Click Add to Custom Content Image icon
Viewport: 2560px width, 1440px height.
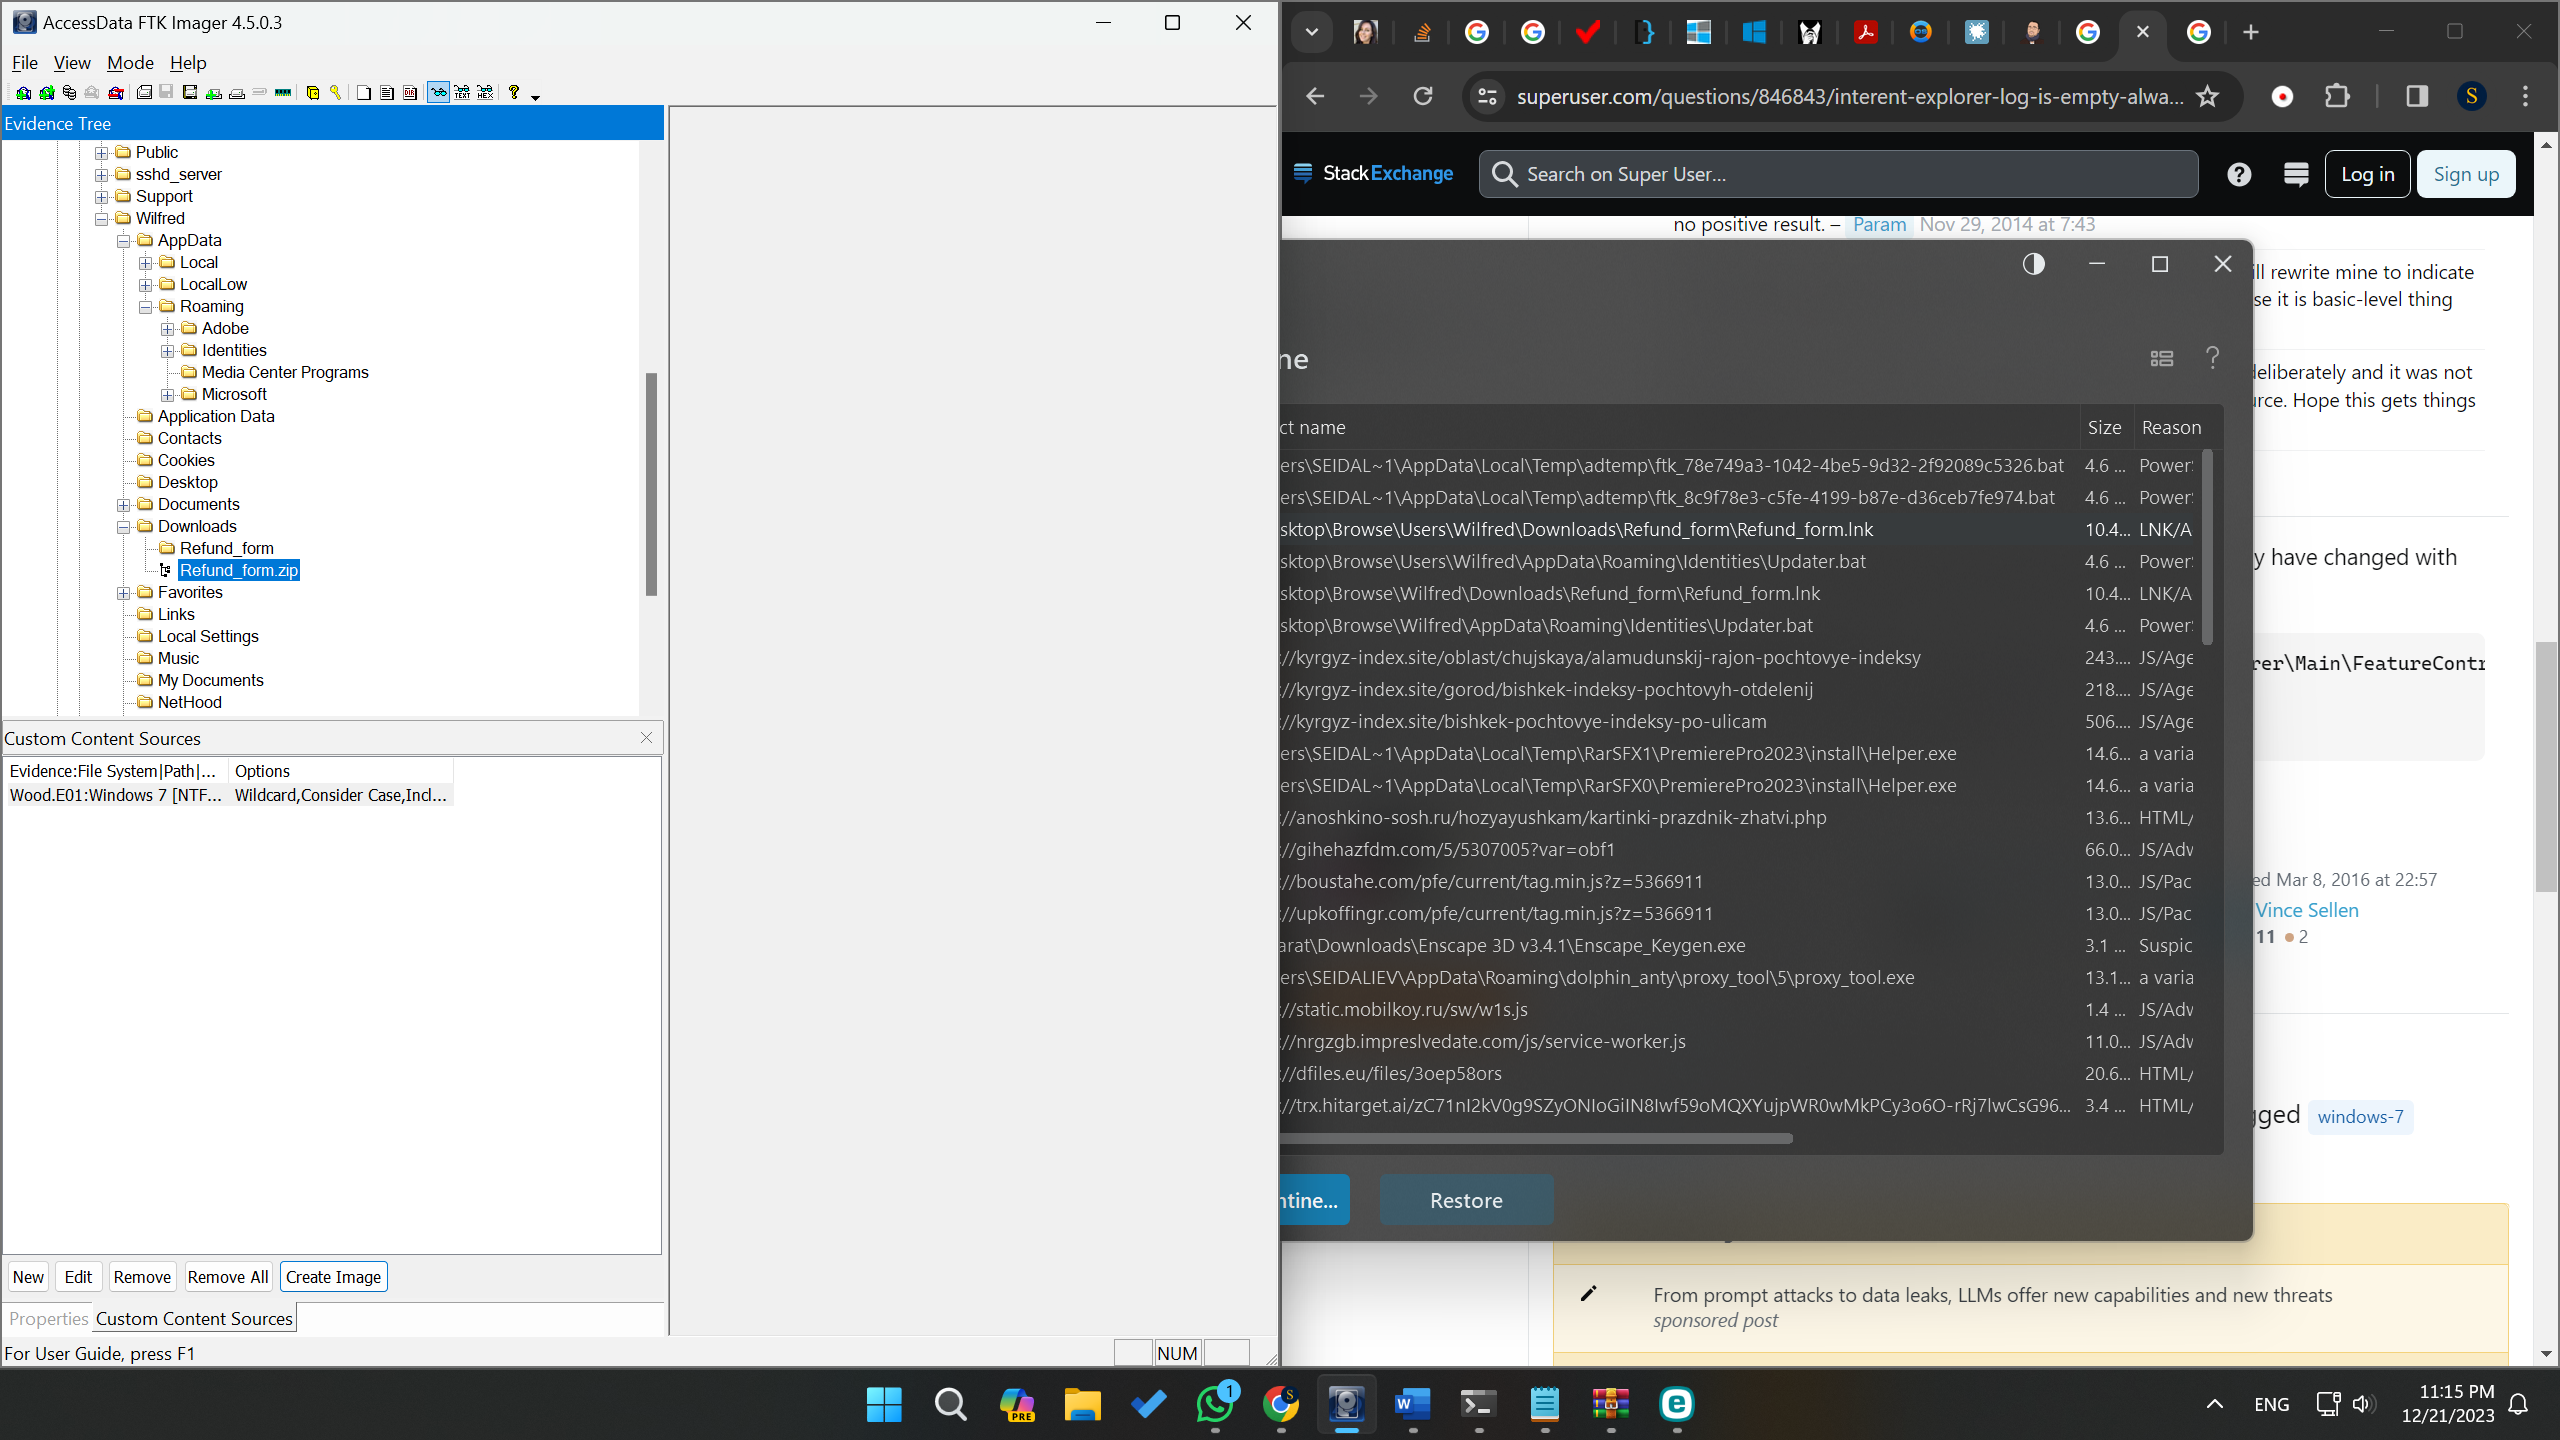point(214,93)
